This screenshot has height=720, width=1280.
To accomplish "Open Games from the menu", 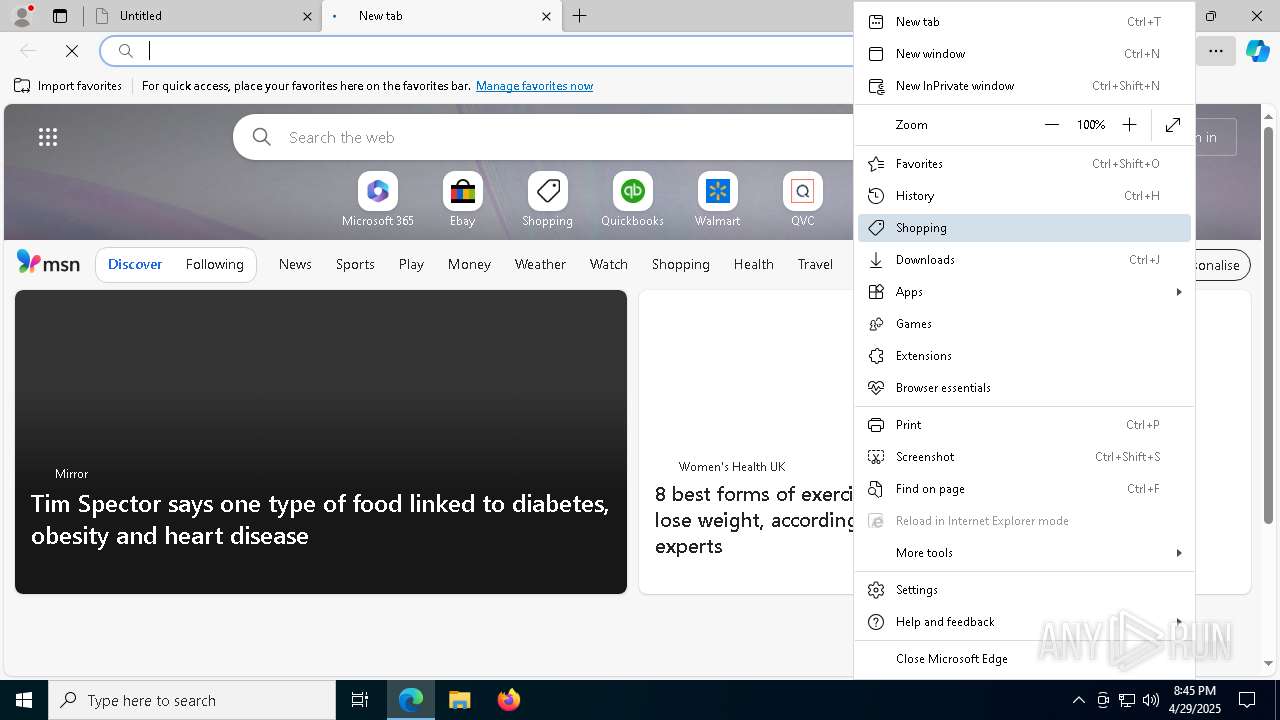I will pos(1024,324).
